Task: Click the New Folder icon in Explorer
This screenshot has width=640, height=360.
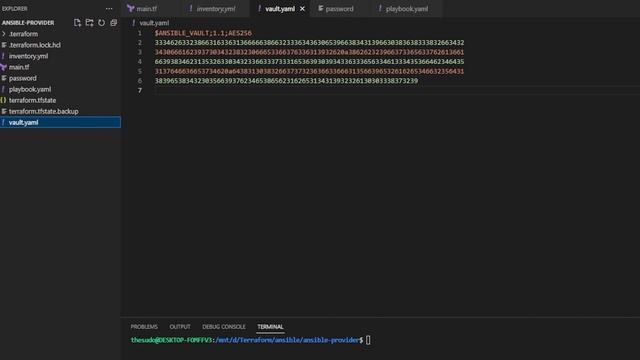Action: point(89,23)
